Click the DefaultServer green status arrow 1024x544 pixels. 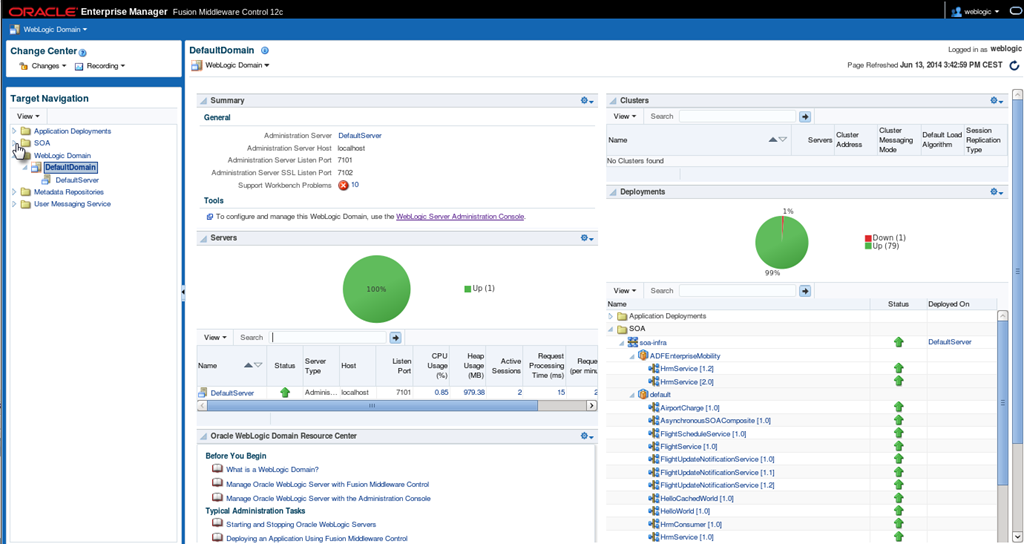click(x=285, y=392)
